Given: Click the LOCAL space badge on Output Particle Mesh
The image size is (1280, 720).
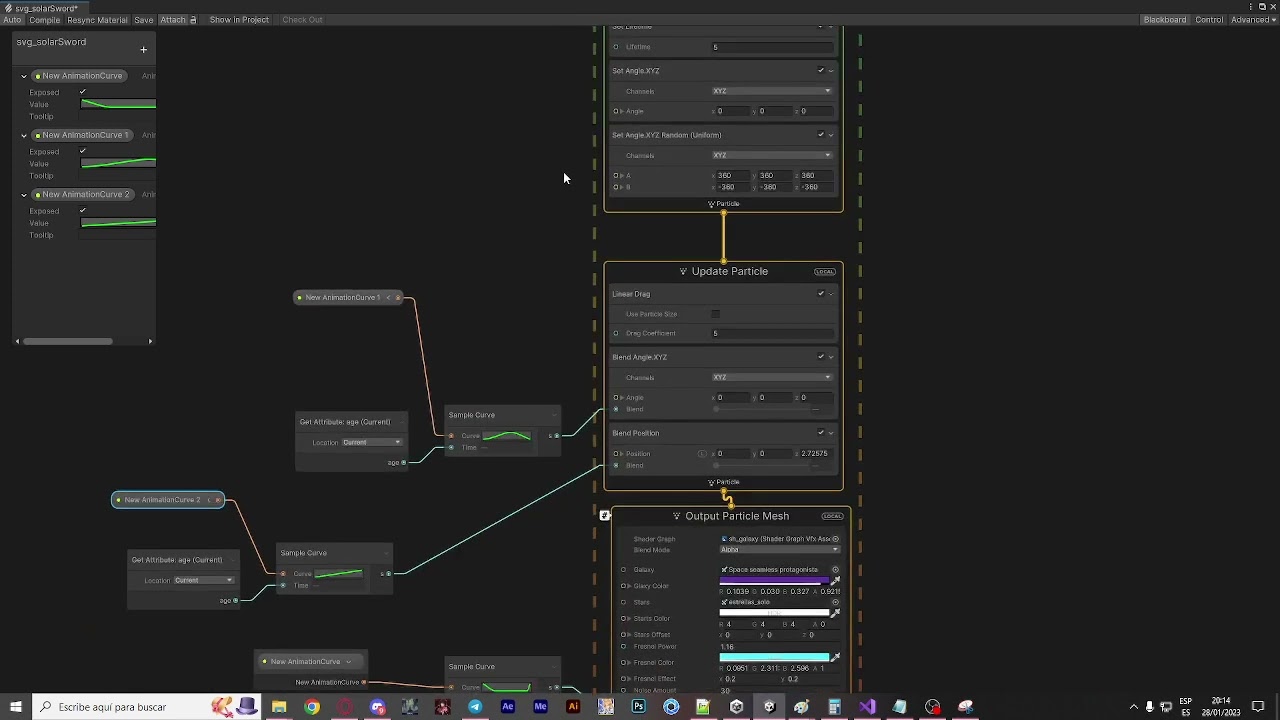Looking at the screenshot, I should (832, 516).
